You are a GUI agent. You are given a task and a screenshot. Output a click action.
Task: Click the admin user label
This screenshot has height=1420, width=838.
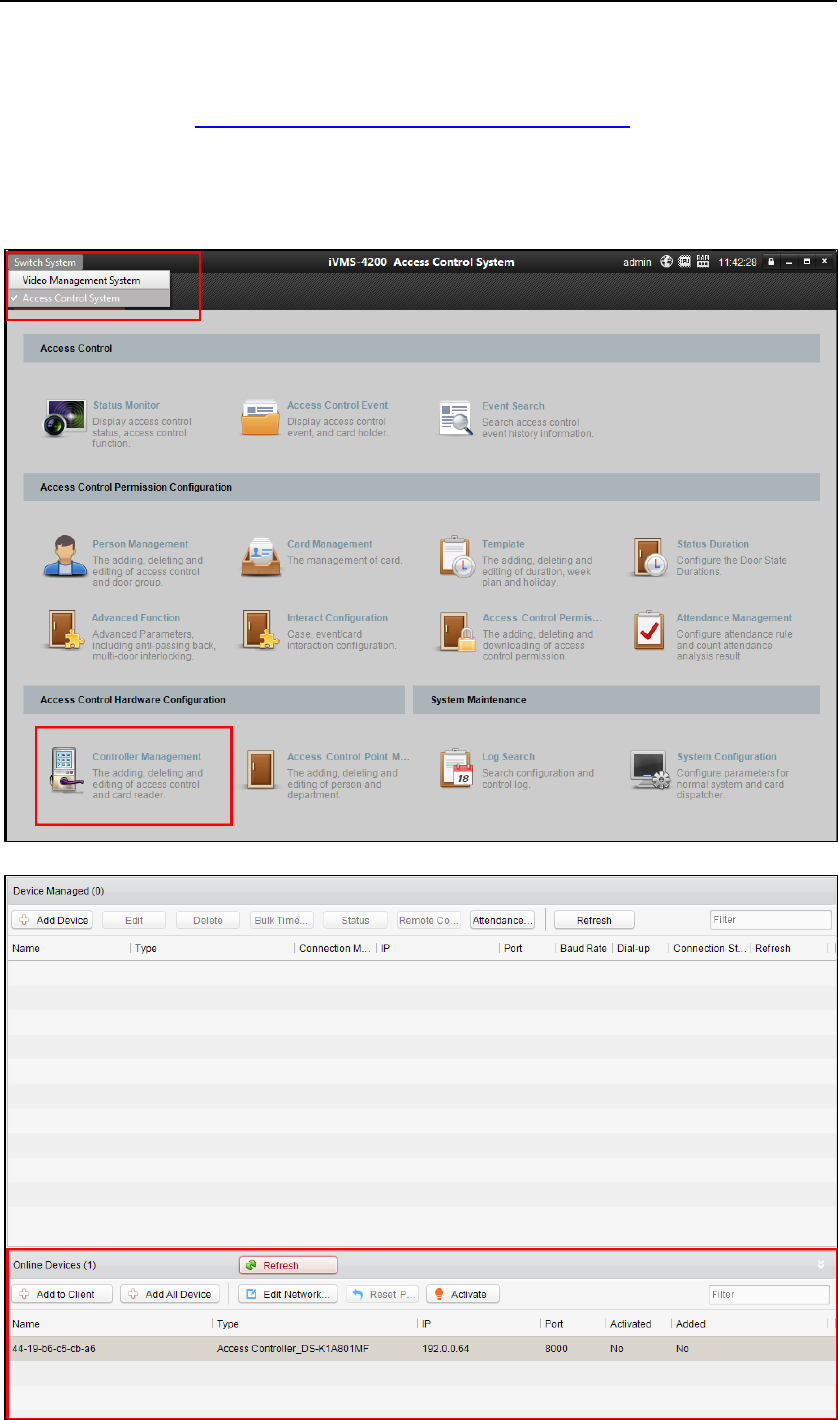tap(637, 262)
